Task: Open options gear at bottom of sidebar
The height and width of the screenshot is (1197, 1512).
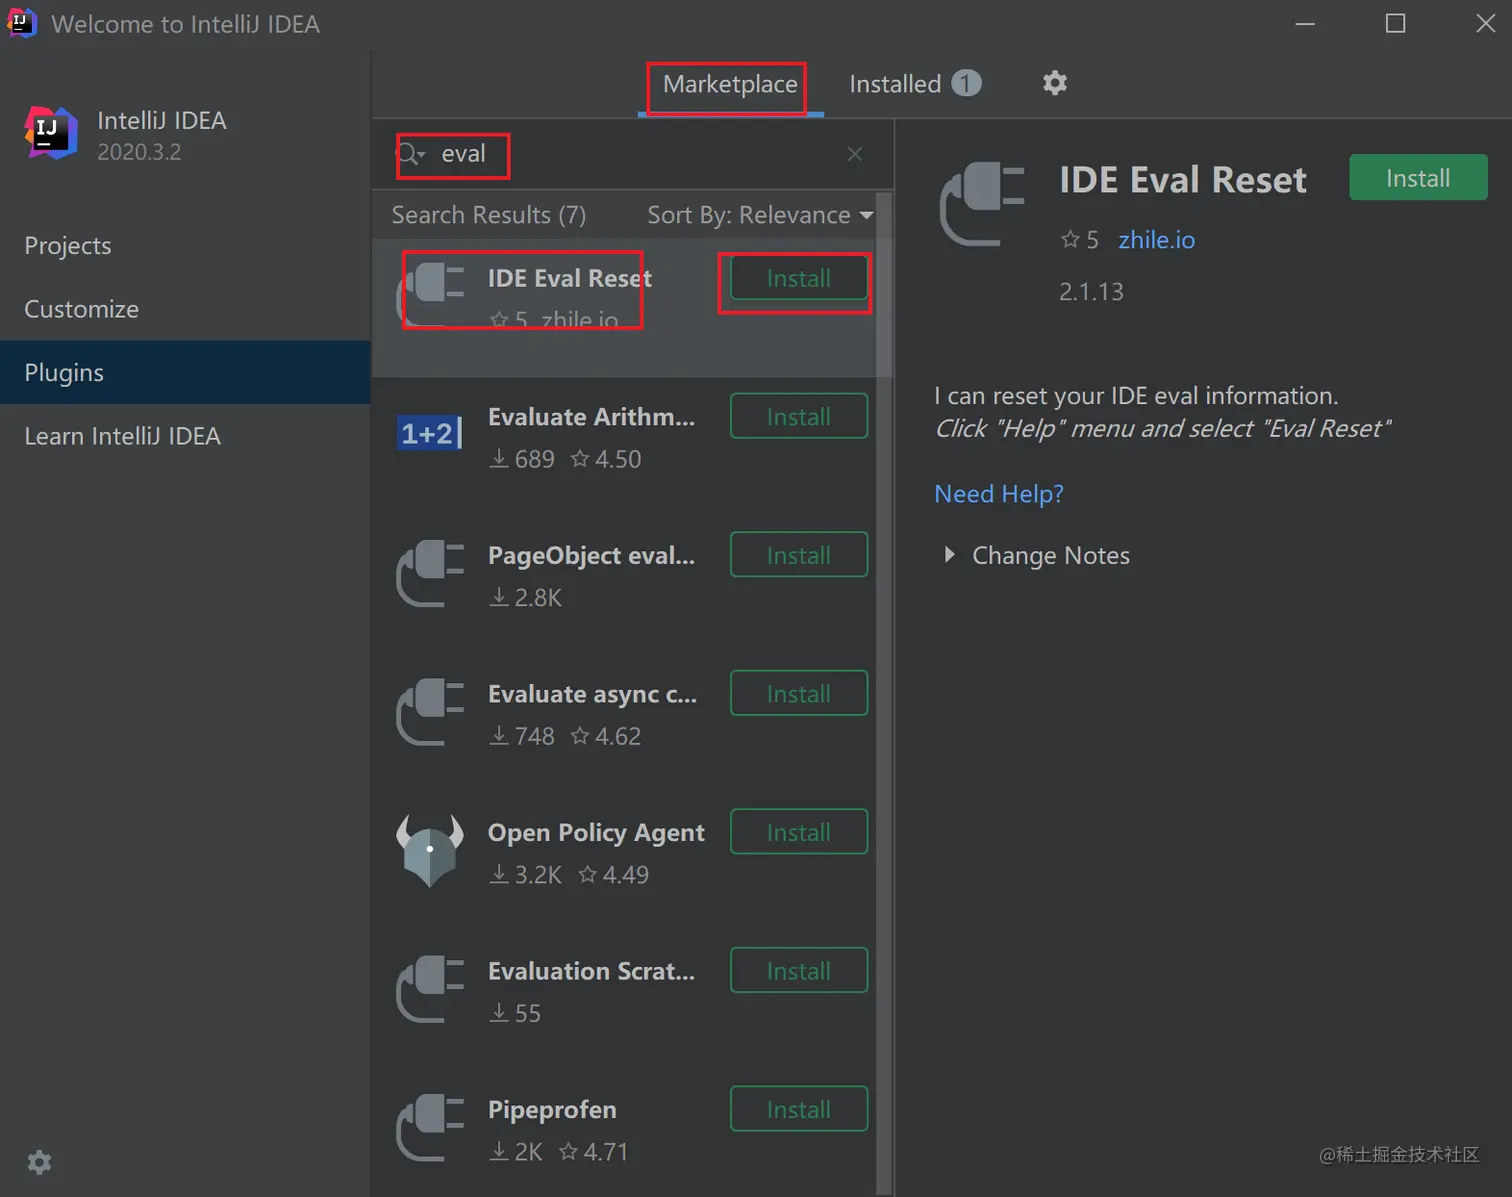Action: pyautogui.click(x=39, y=1162)
